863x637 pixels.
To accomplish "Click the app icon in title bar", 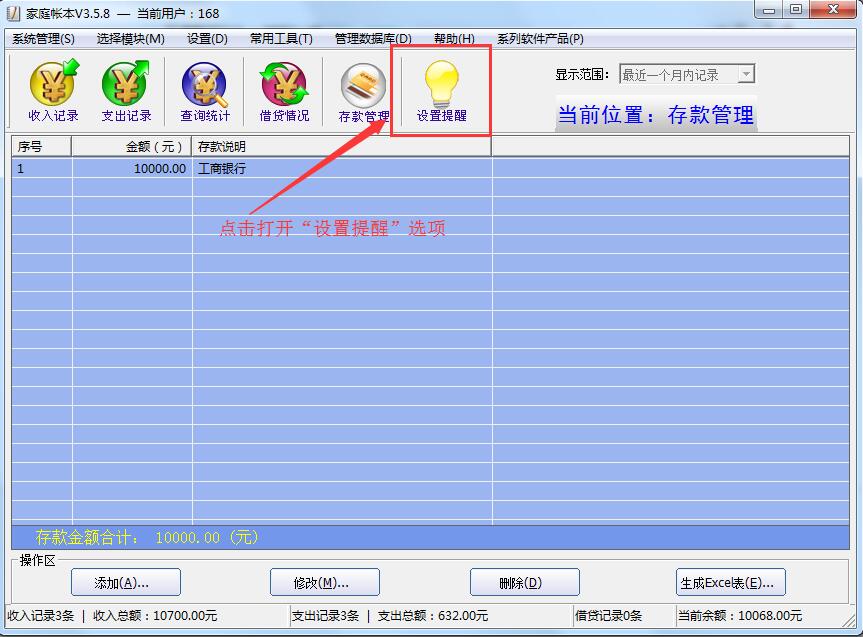I will tap(13, 11).
